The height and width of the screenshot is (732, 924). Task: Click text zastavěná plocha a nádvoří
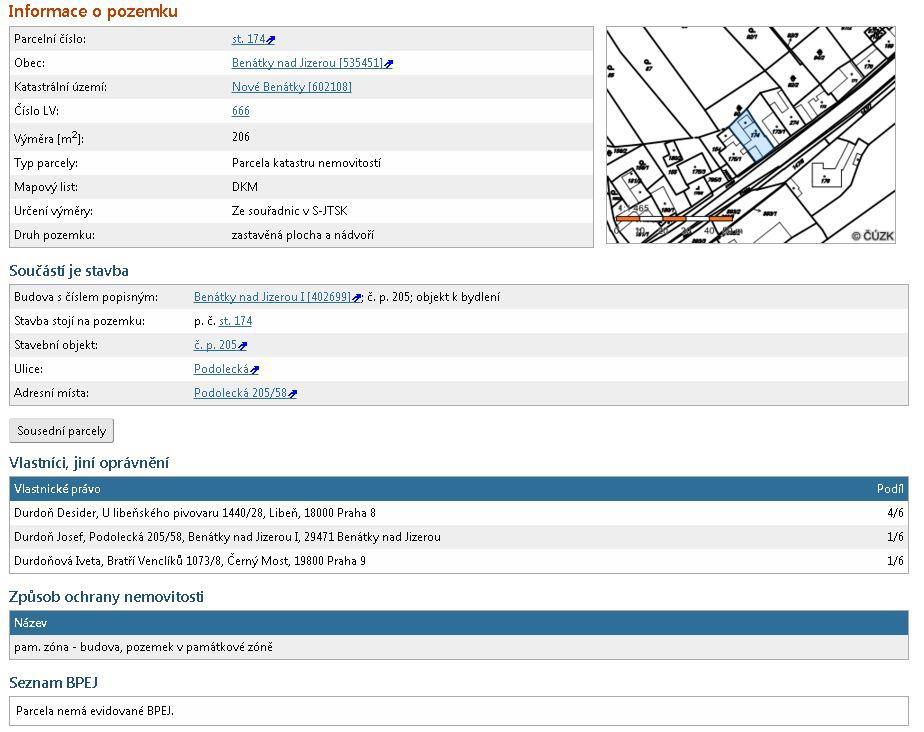pyautogui.click(x=303, y=235)
